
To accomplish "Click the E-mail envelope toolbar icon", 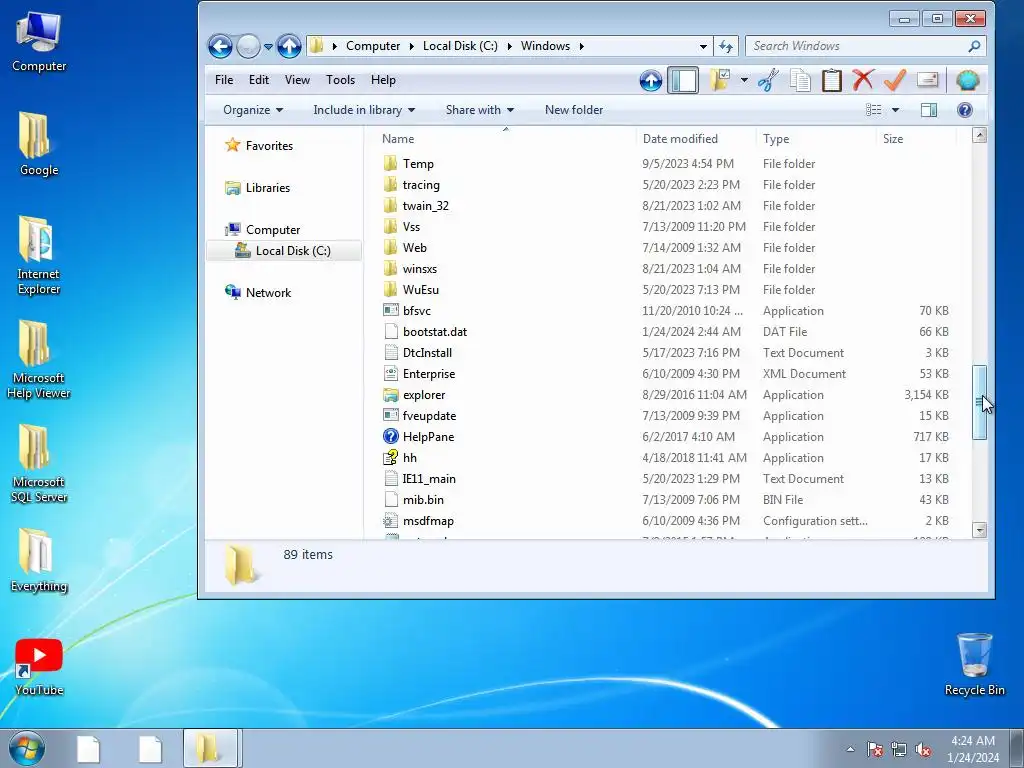I will (x=927, y=80).
